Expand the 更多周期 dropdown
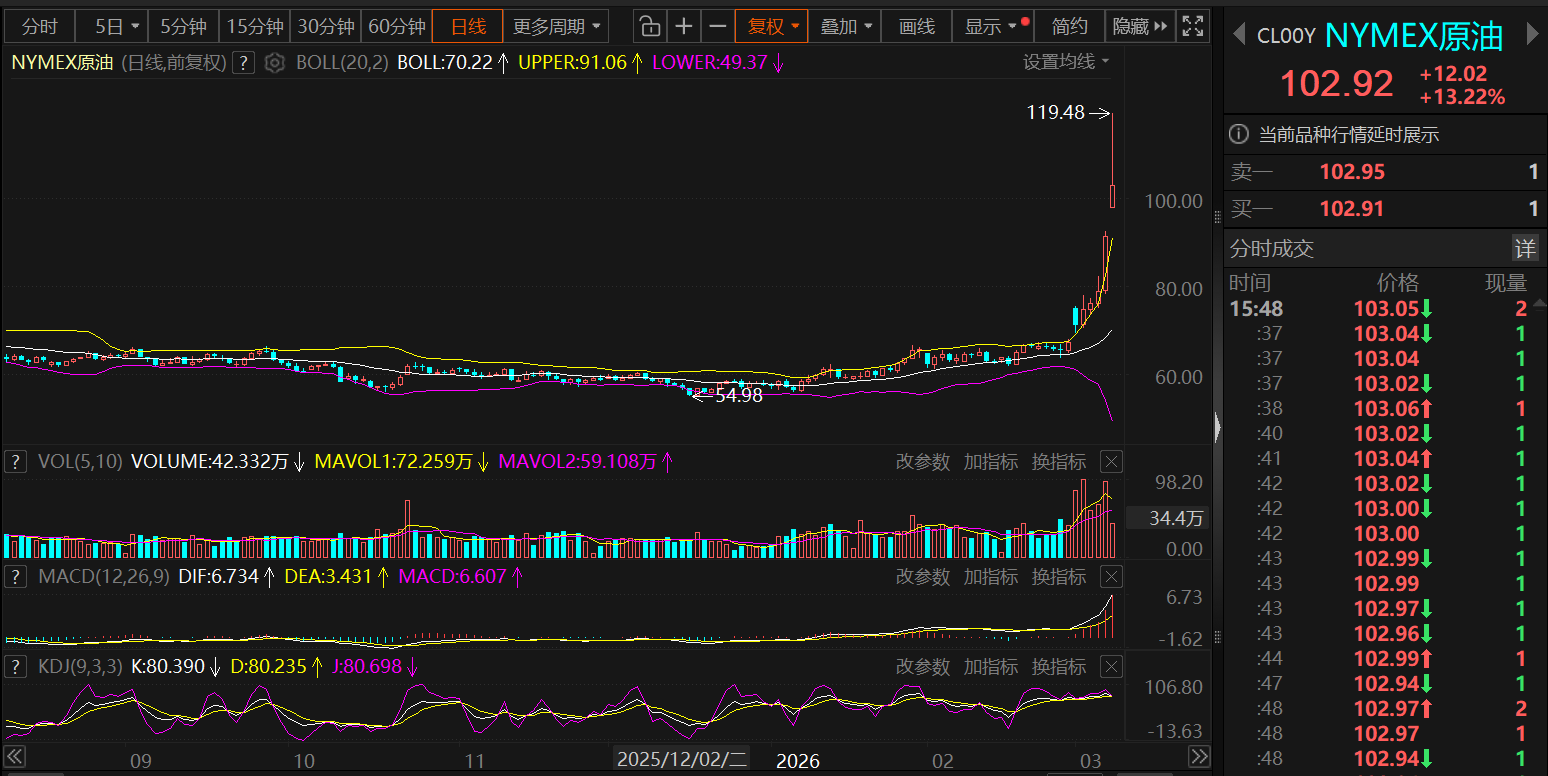This screenshot has height=776, width=1548. click(x=558, y=26)
